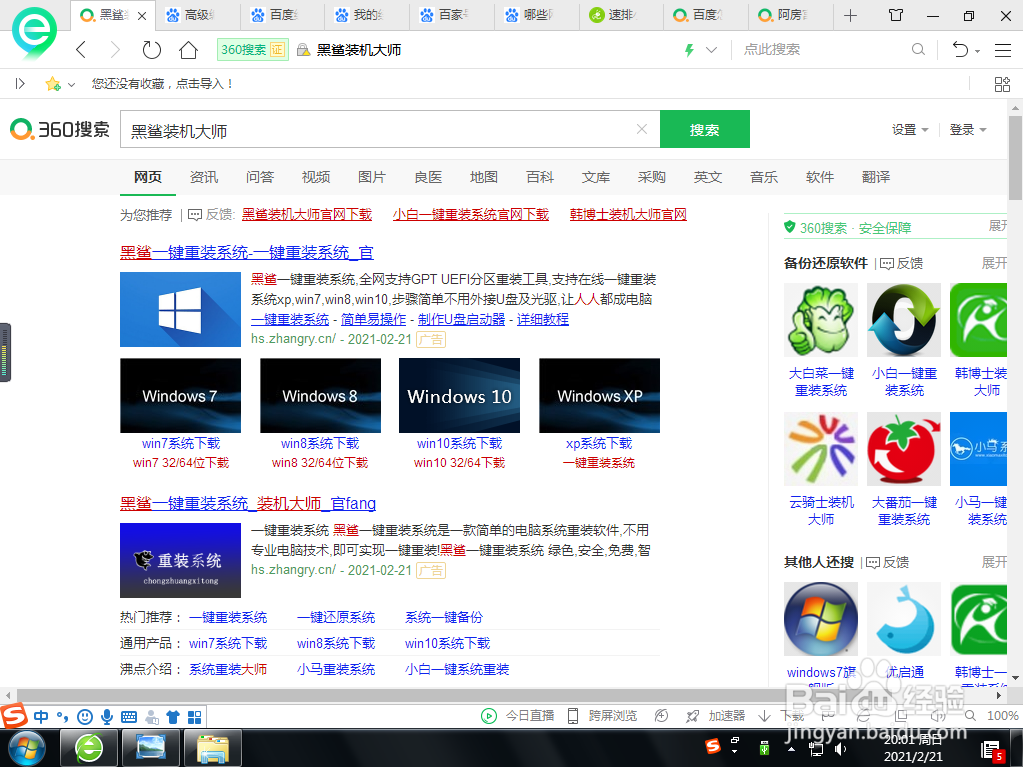
Task: Click the 详细教程 sub-link
Action: tap(543, 319)
